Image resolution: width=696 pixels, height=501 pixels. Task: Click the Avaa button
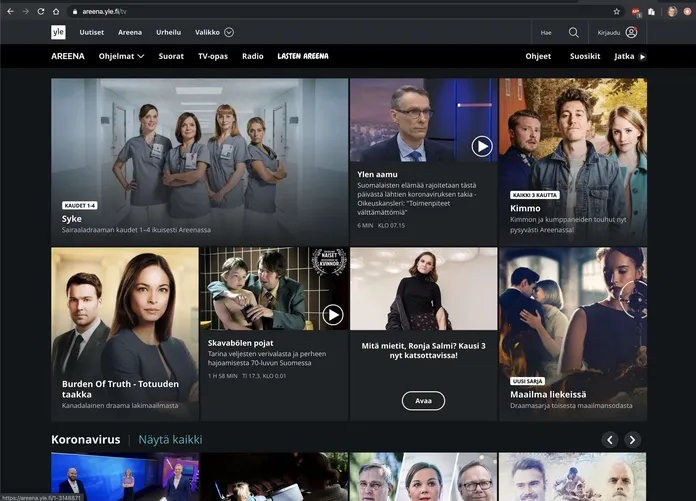pyautogui.click(x=423, y=400)
